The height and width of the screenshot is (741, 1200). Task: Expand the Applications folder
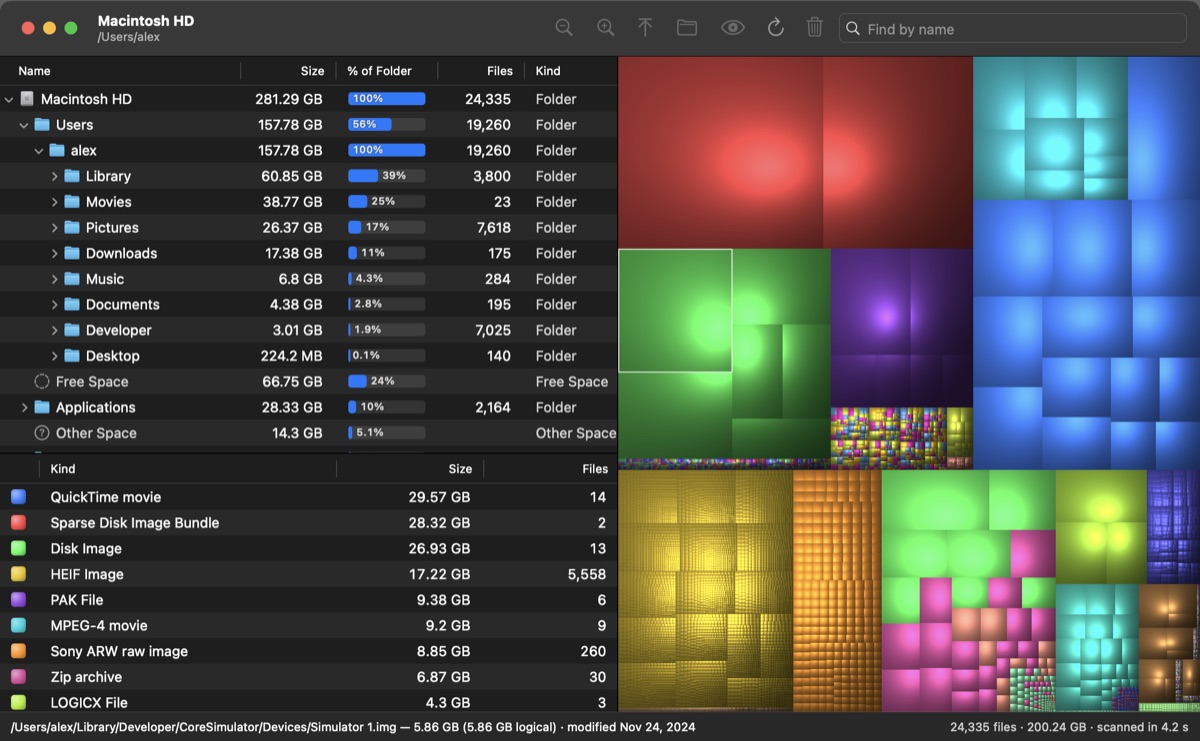pyautogui.click(x=25, y=407)
